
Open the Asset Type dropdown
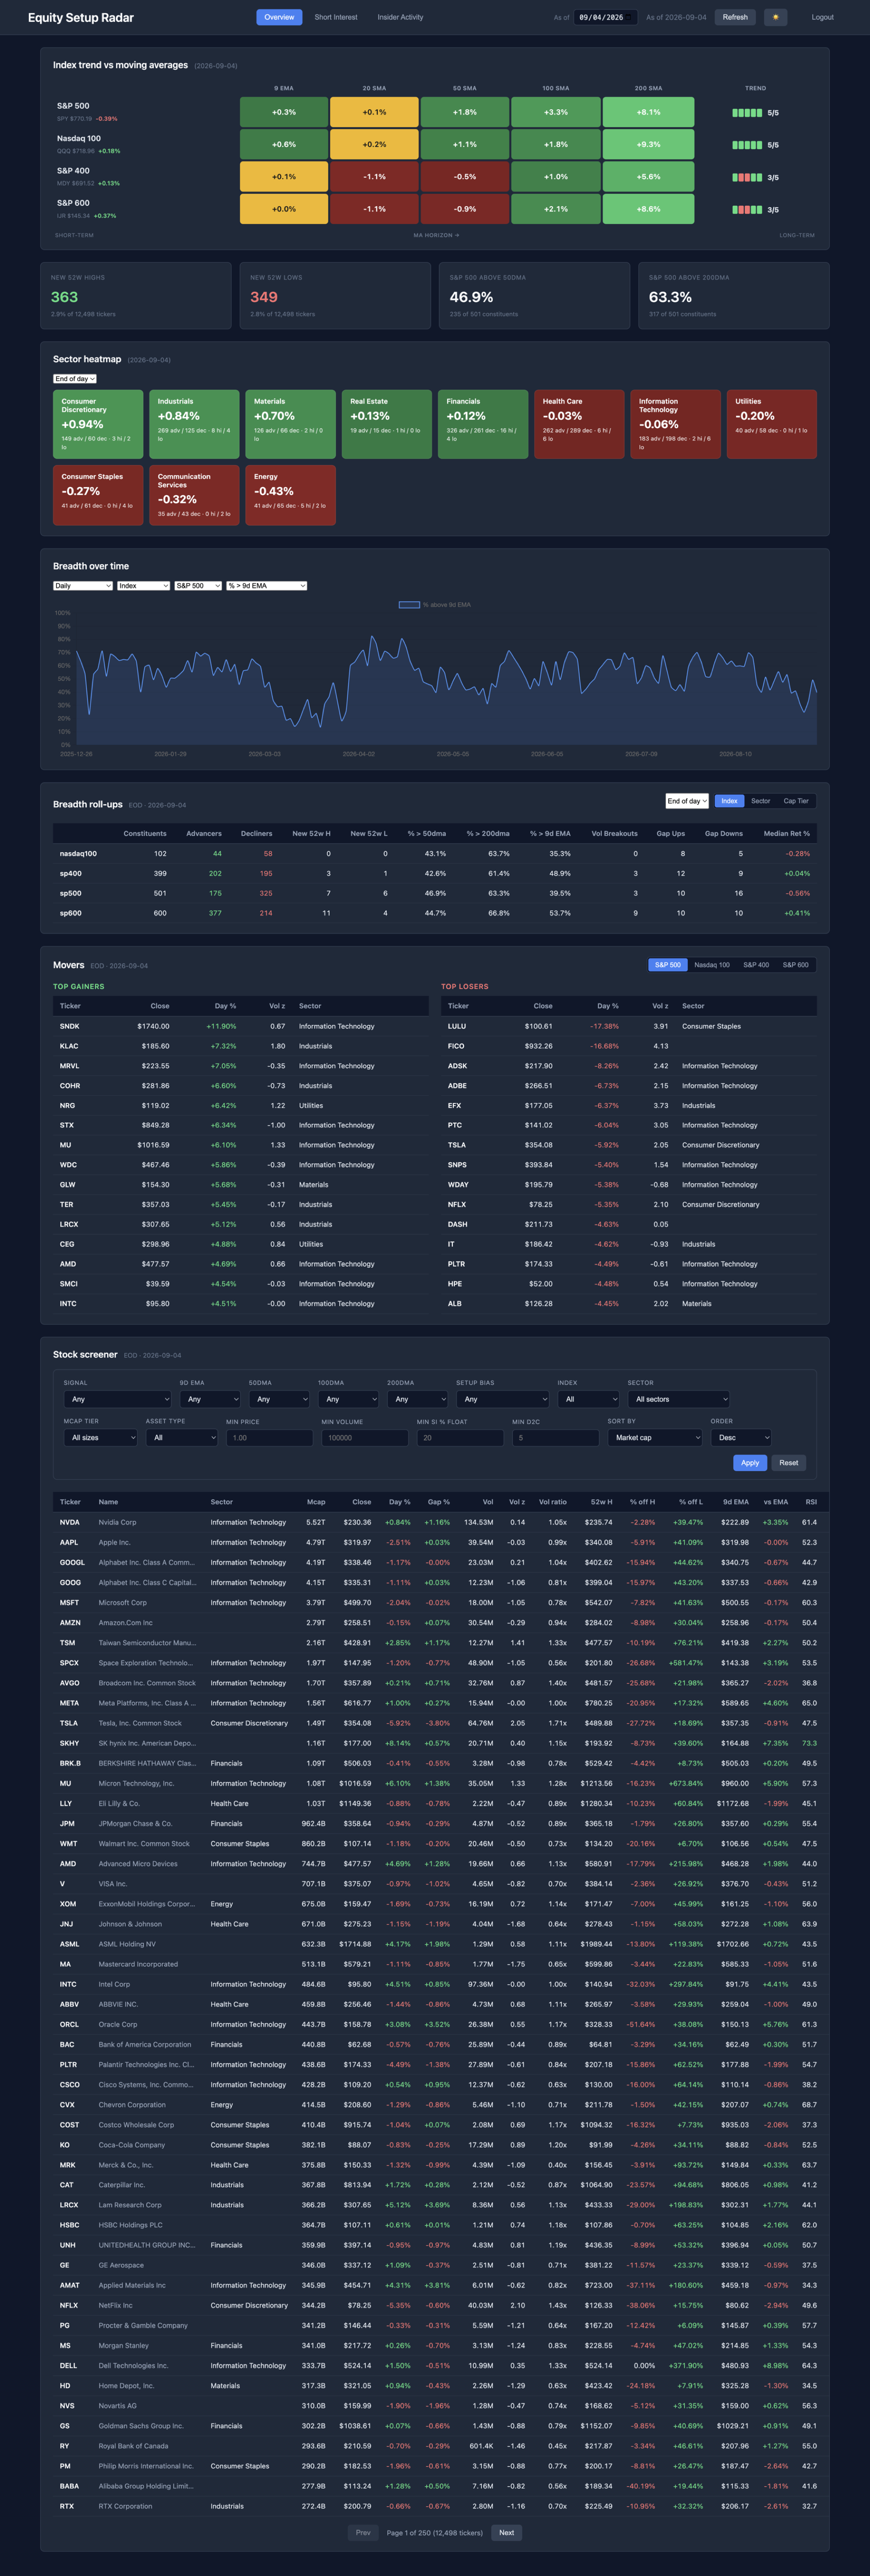coord(182,1438)
